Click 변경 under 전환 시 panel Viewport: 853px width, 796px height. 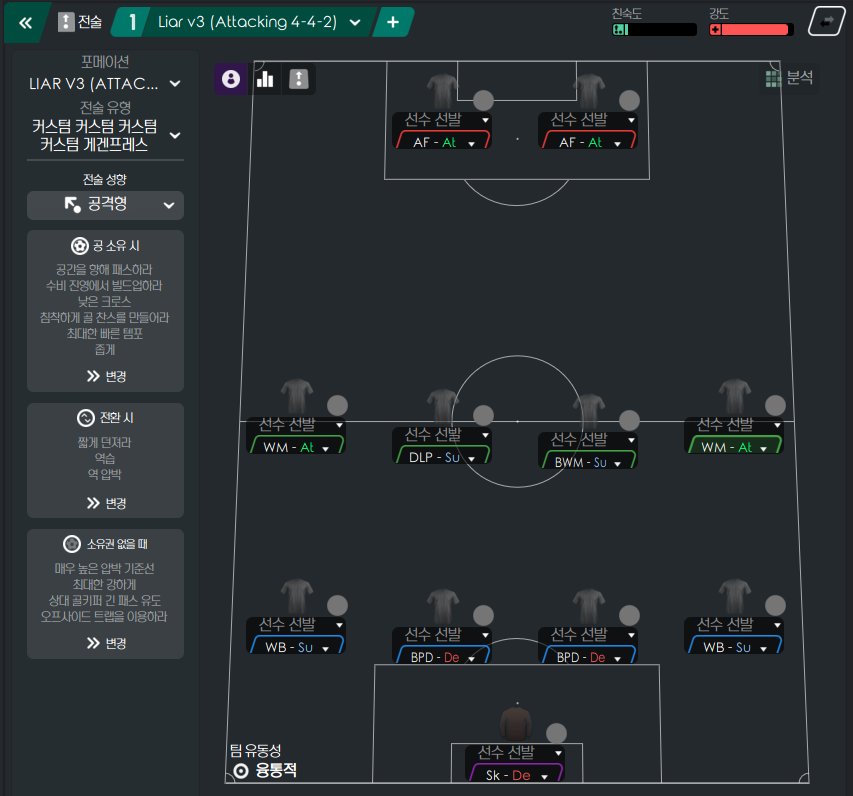106,503
